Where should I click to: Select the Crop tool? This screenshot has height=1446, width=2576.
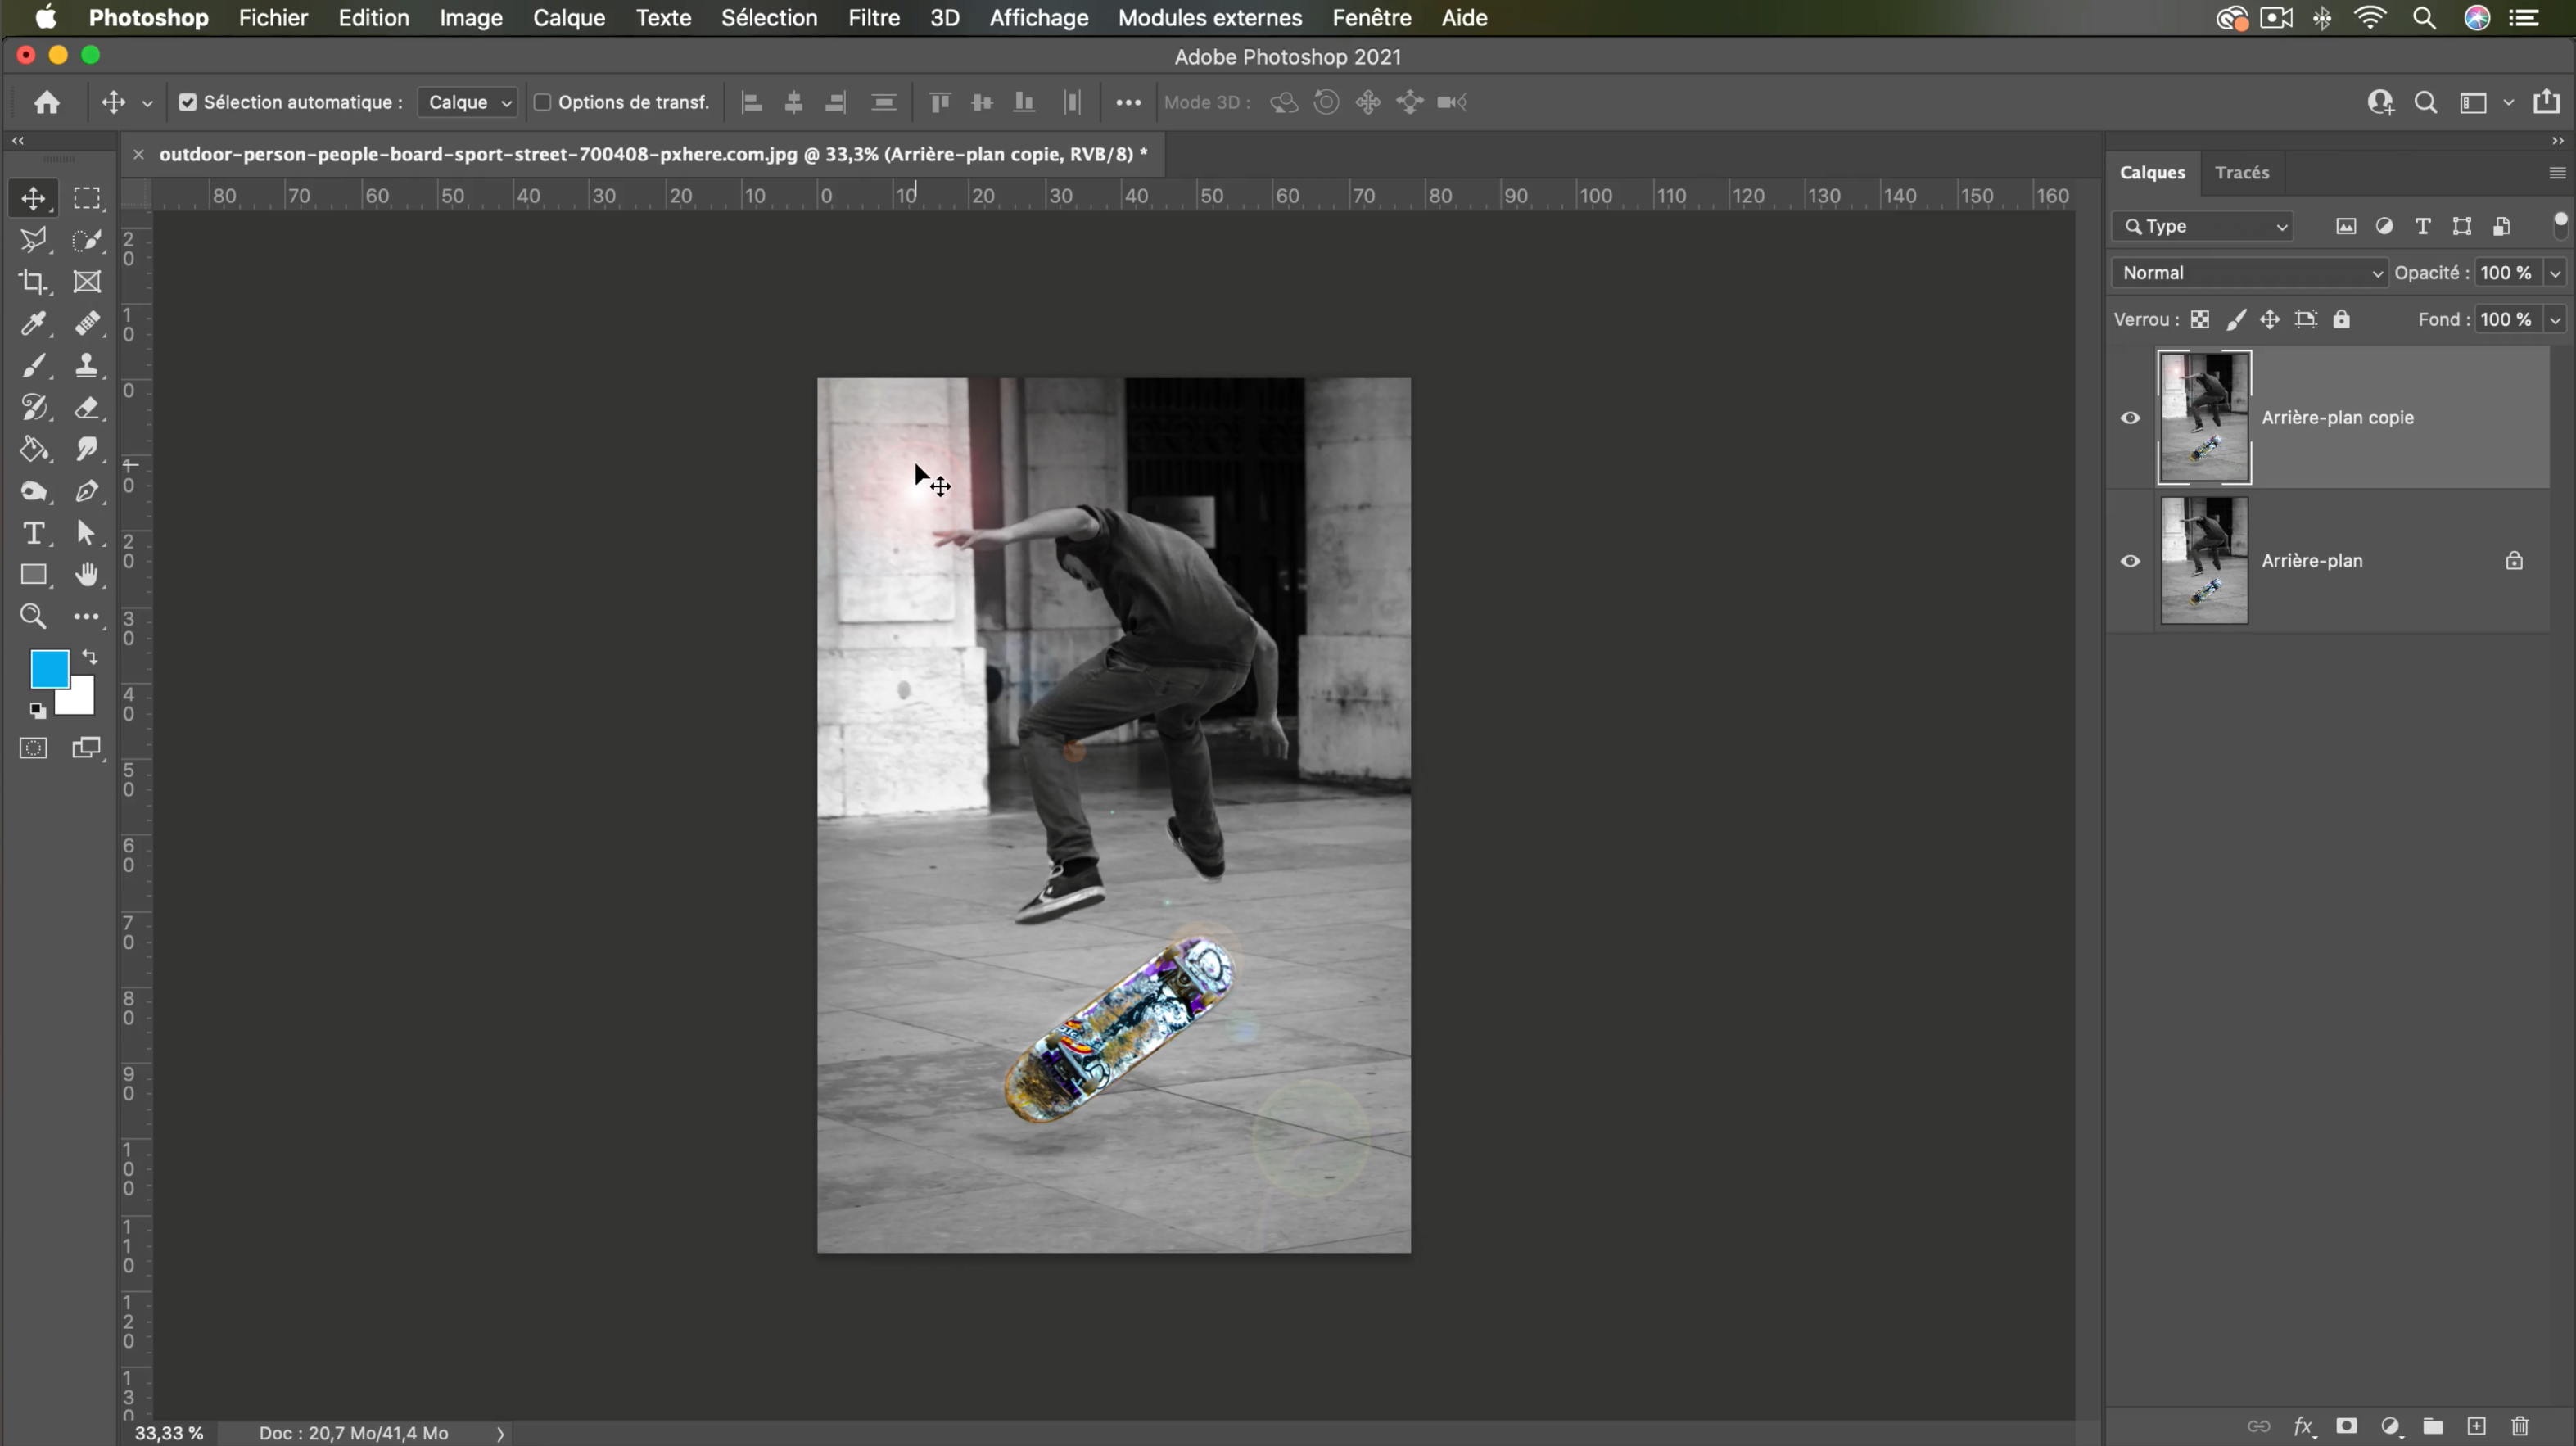[x=33, y=282]
